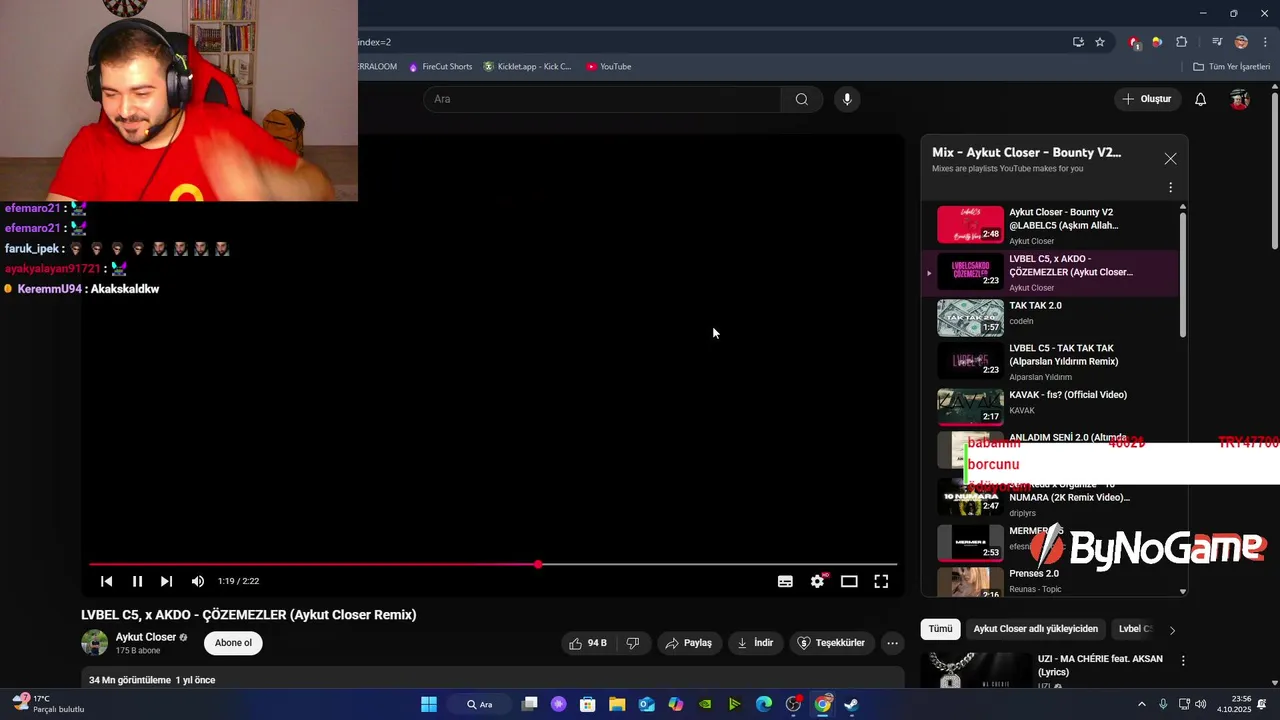Seek the red video progress bar handle
The width and height of the screenshot is (1280, 720).
coord(538,565)
